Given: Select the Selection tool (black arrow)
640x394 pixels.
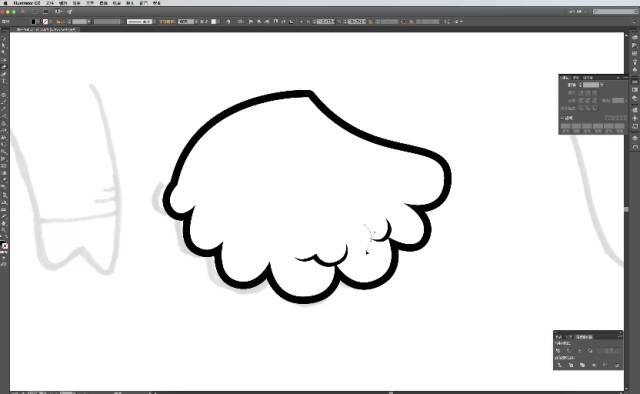Looking at the screenshot, I should [x=5, y=39].
